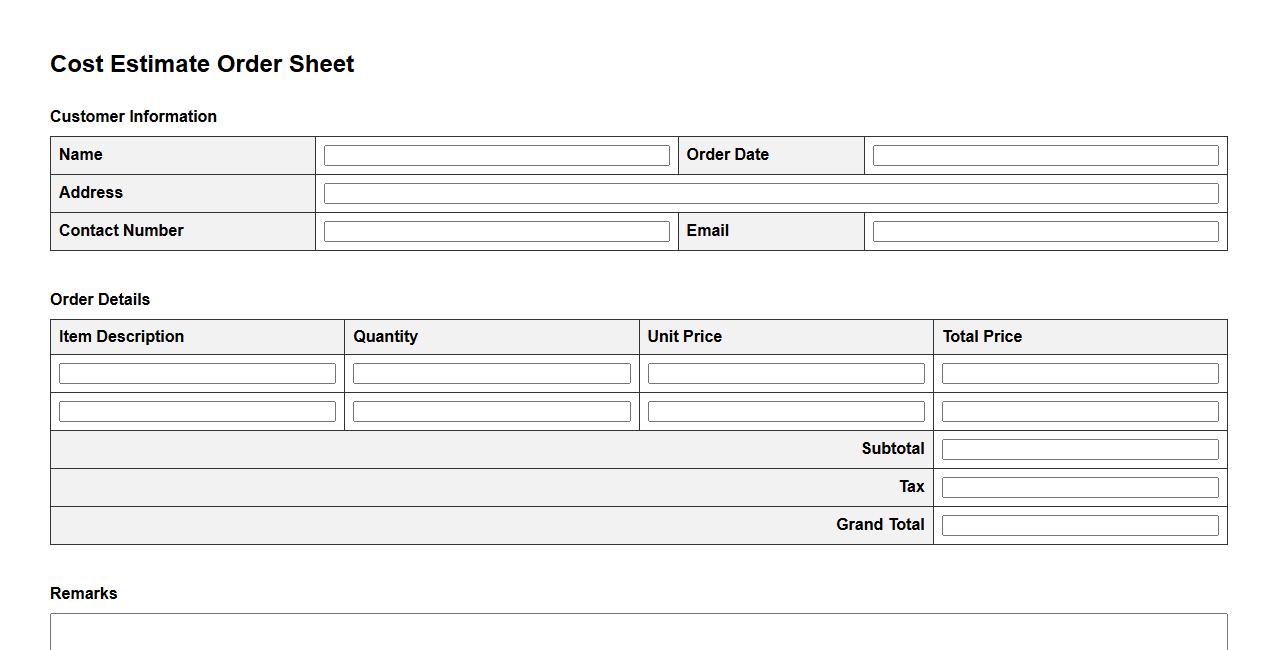Focus first row Total Price field

pos(1080,374)
